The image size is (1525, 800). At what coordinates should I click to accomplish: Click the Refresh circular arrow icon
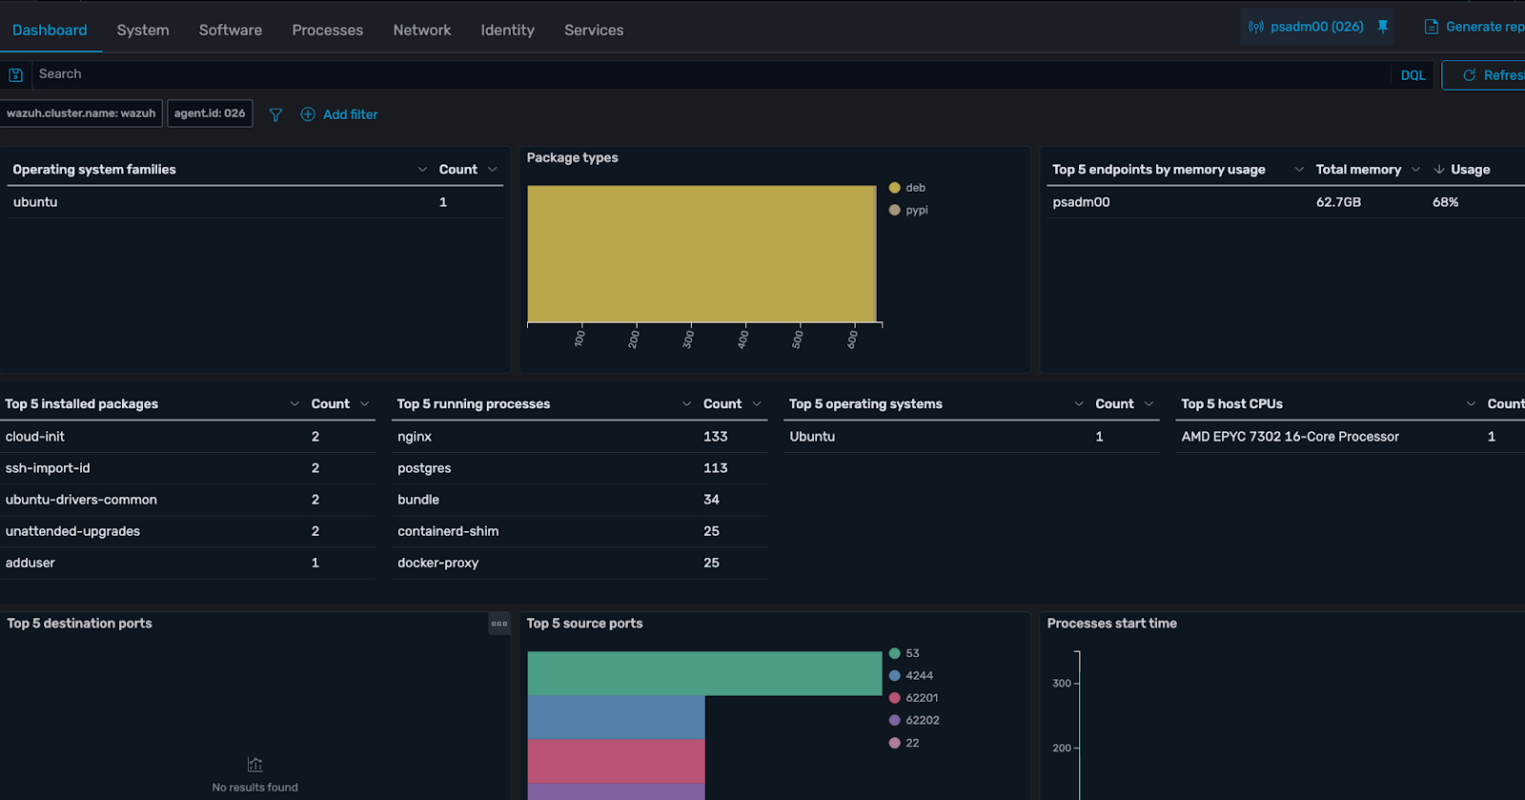coord(1469,75)
